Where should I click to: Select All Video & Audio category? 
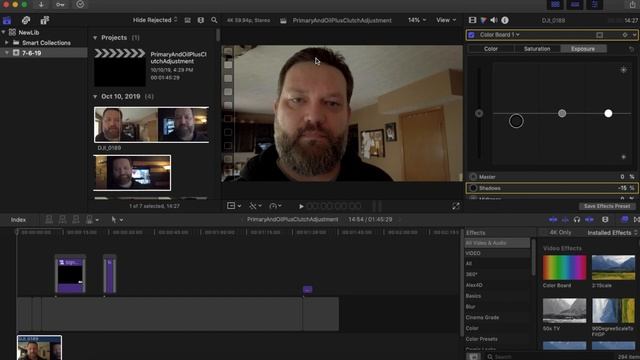coord(497,243)
